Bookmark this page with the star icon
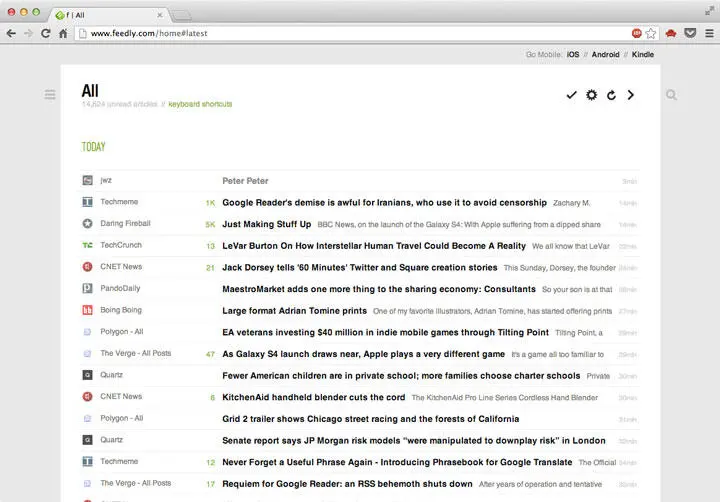The height and width of the screenshot is (502, 720). (651, 33)
